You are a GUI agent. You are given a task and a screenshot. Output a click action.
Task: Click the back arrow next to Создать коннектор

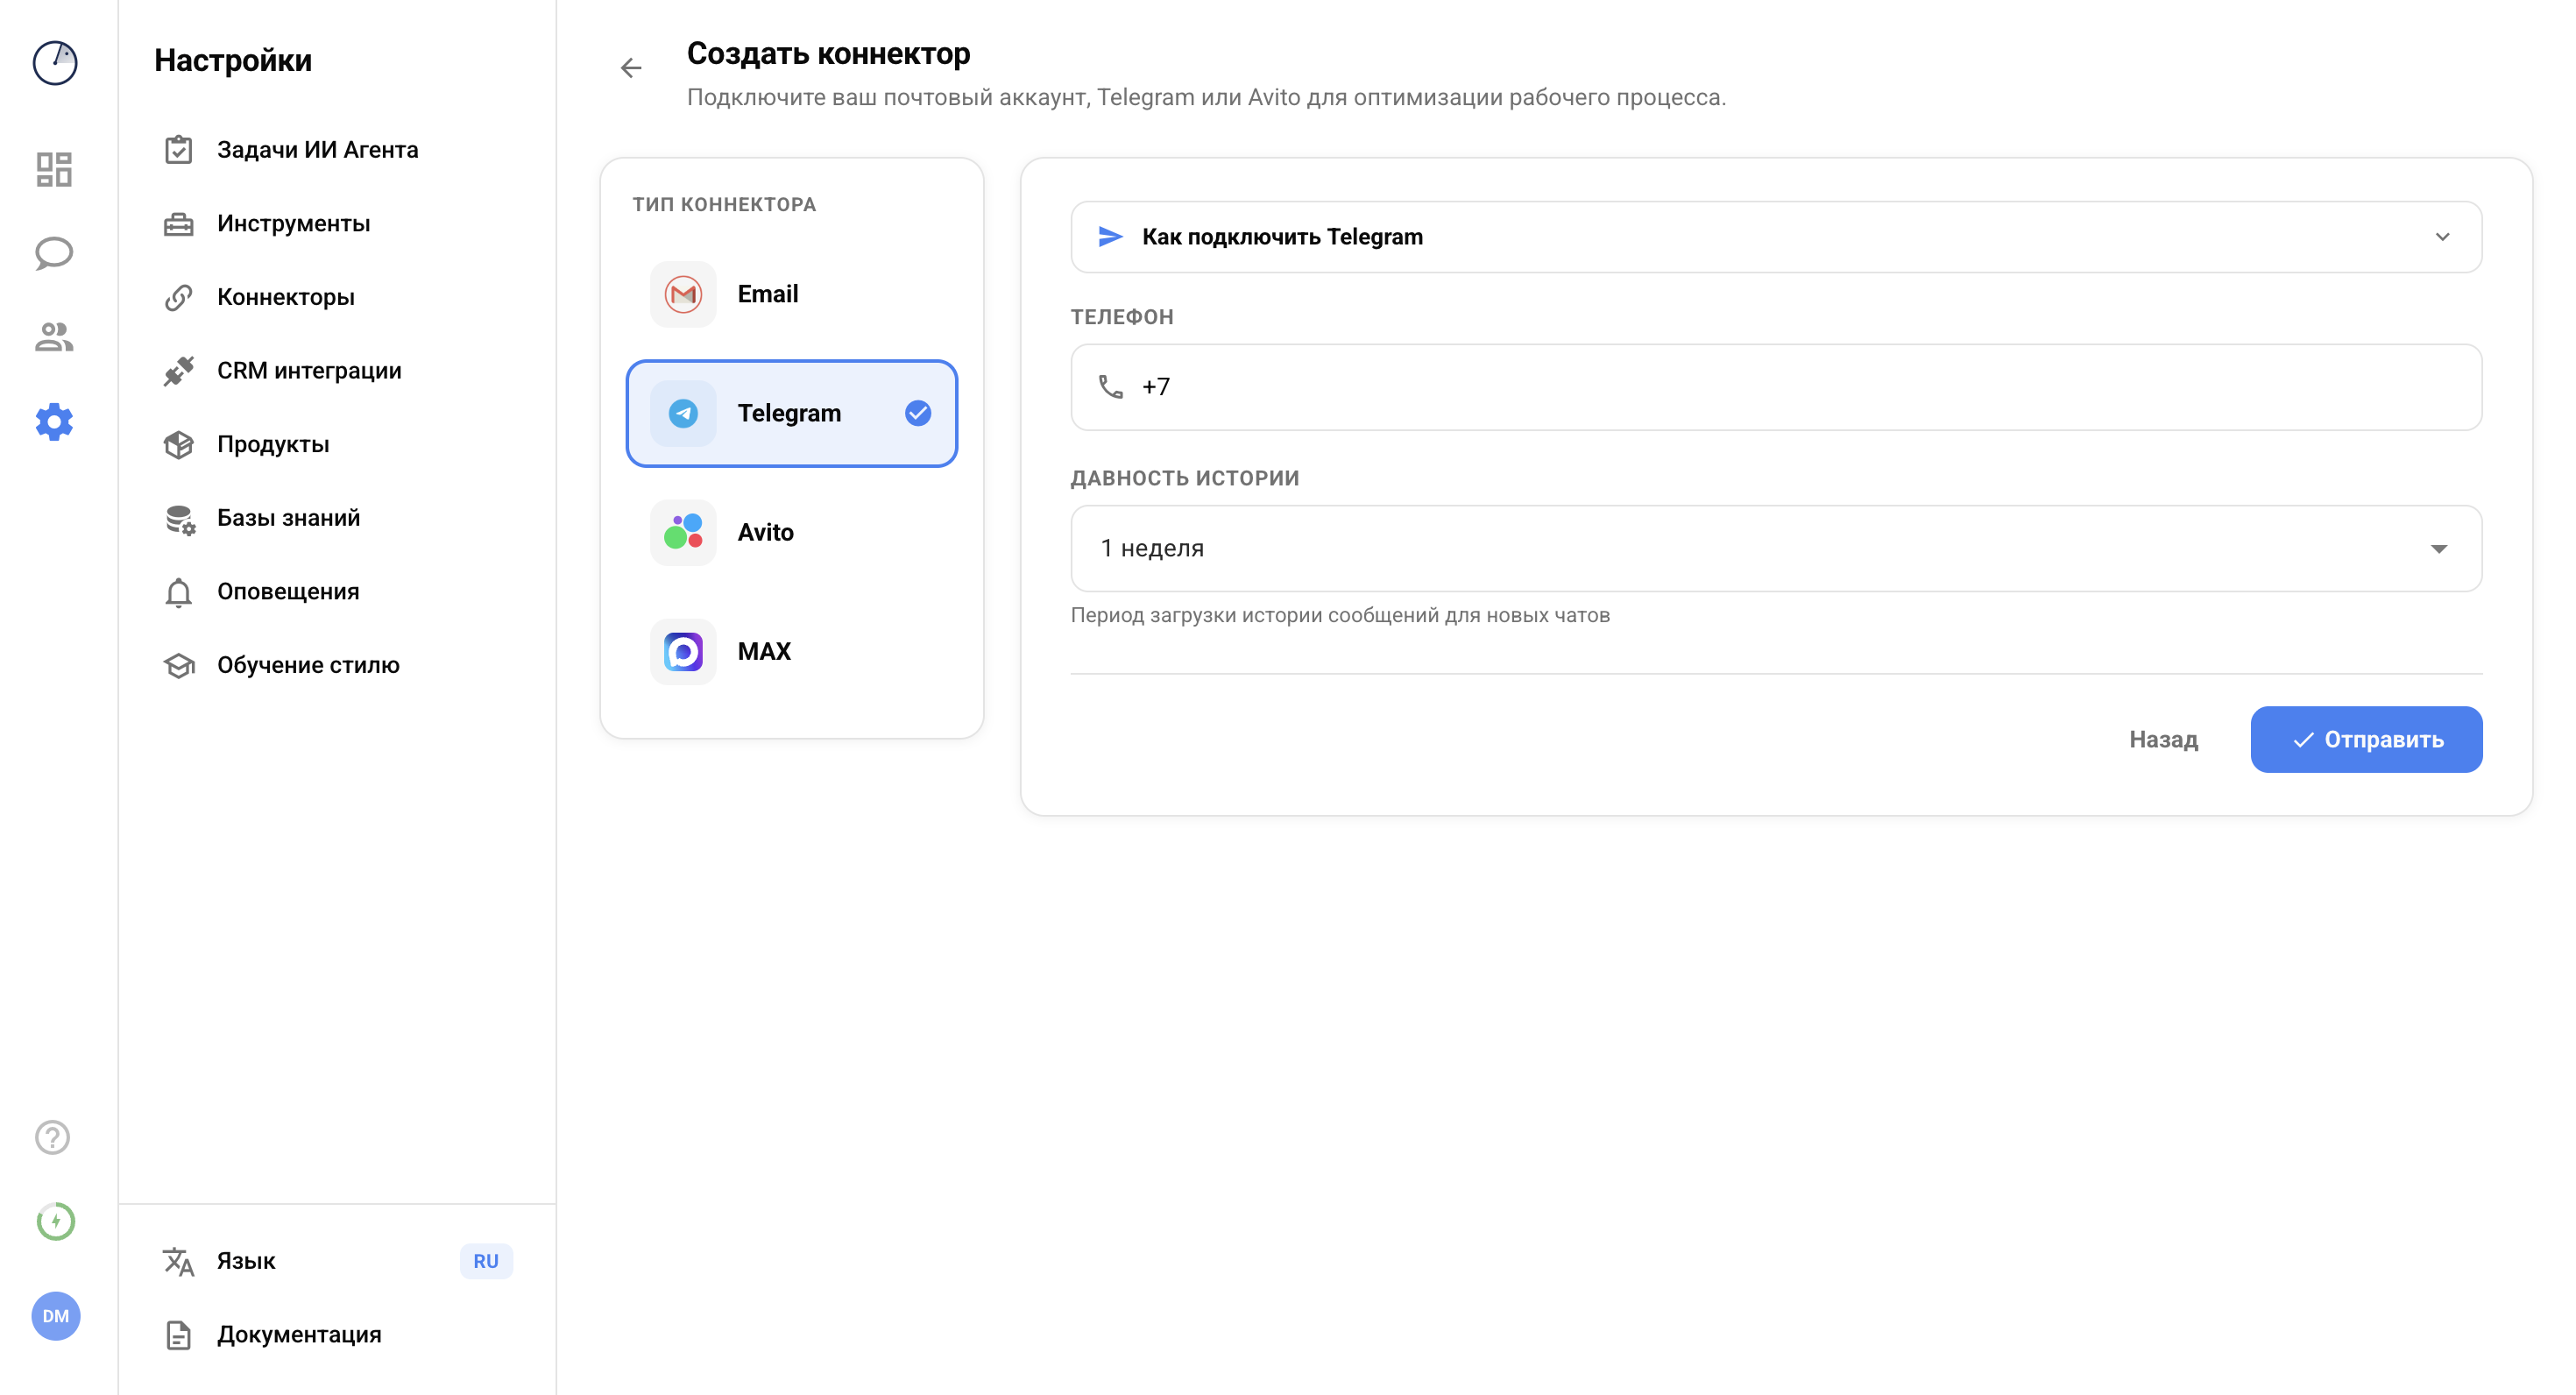pos(631,68)
